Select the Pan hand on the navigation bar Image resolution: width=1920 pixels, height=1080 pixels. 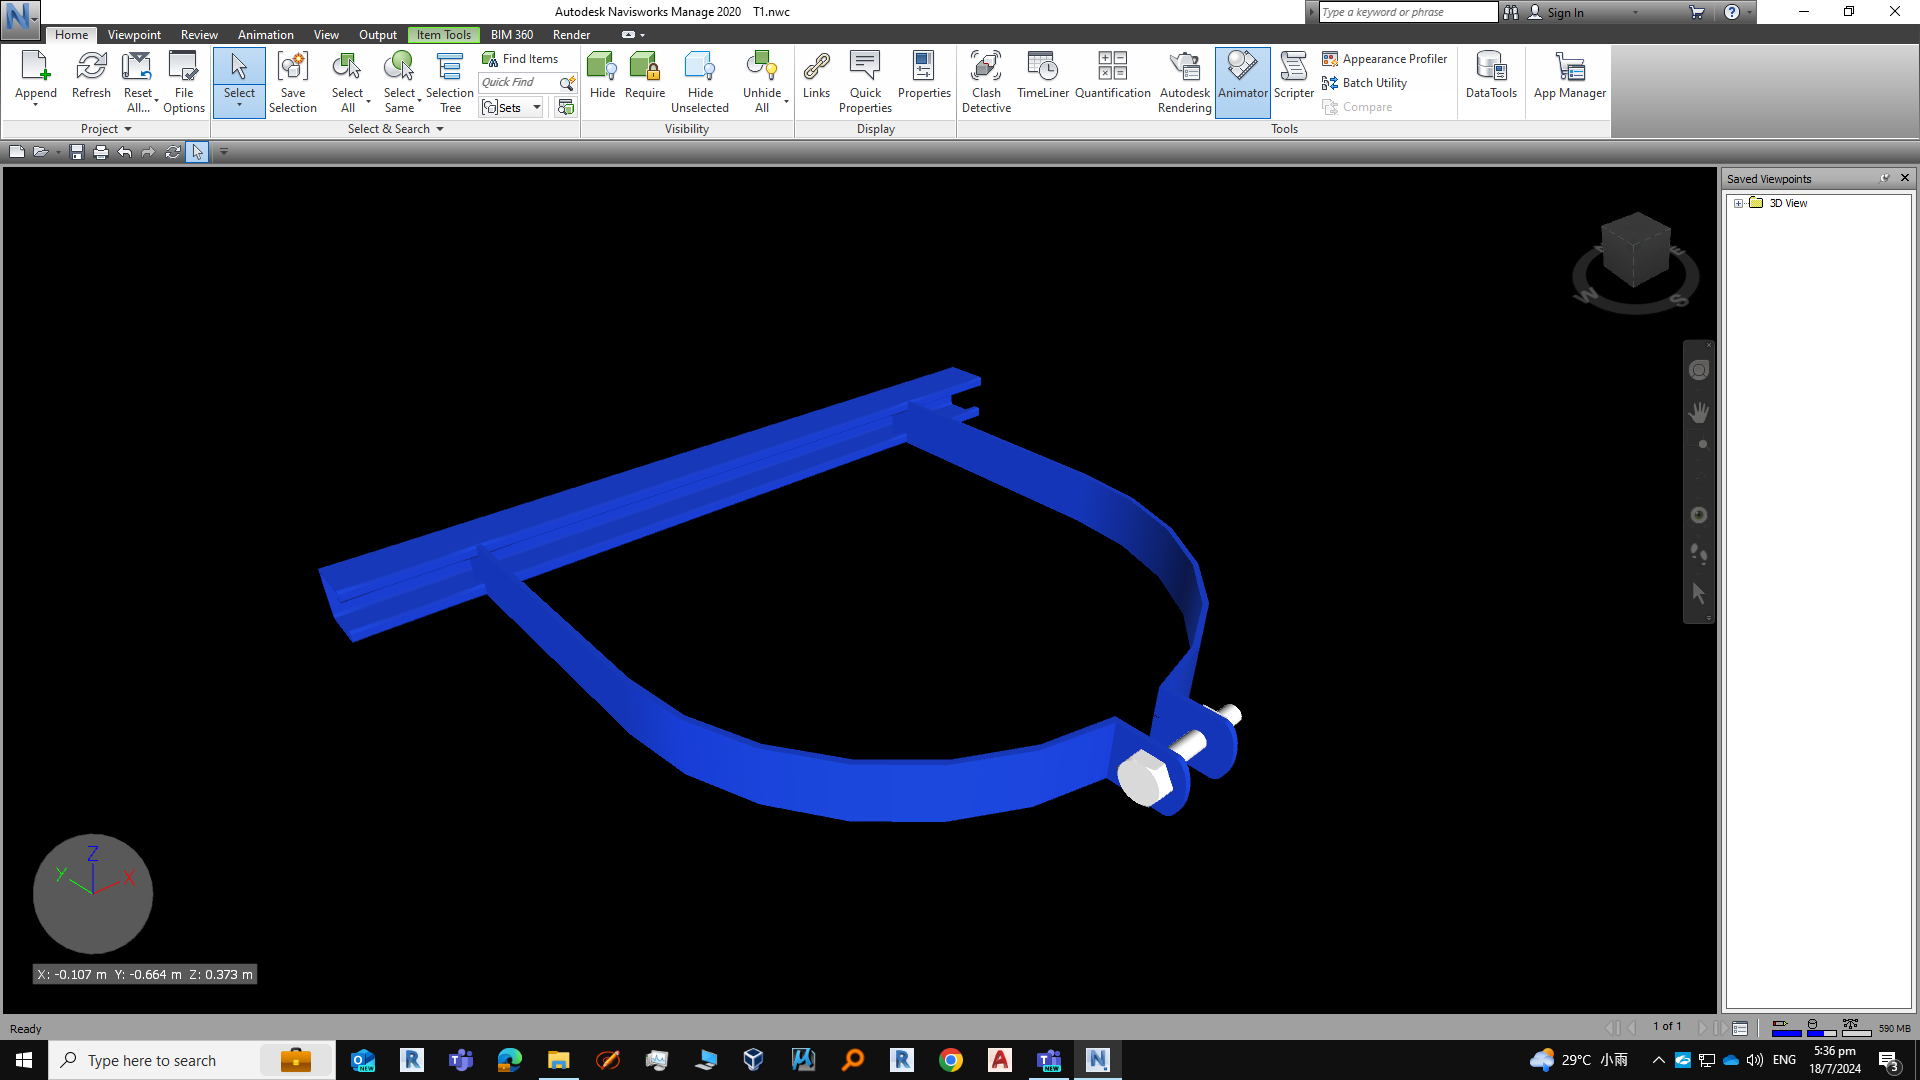click(x=1700, y=412)
